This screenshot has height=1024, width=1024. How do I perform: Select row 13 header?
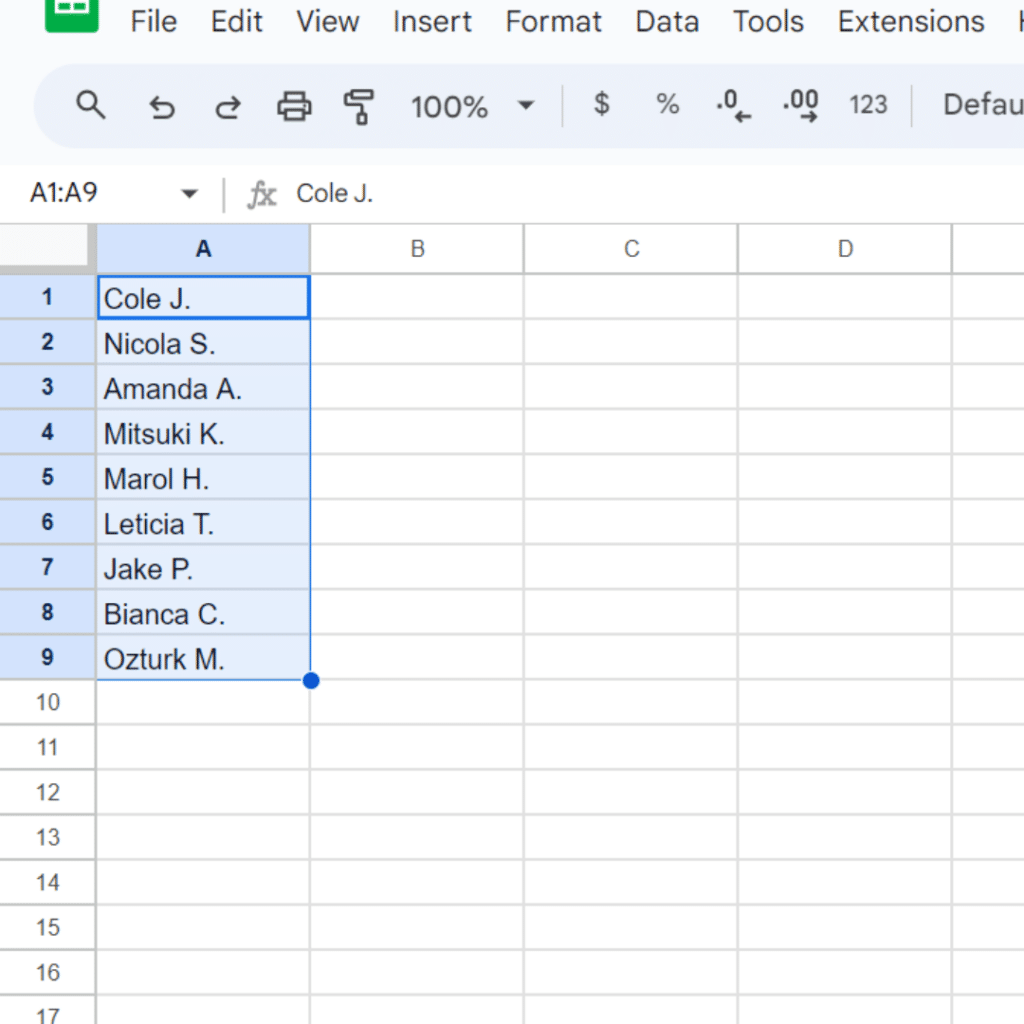click(47, 838)
